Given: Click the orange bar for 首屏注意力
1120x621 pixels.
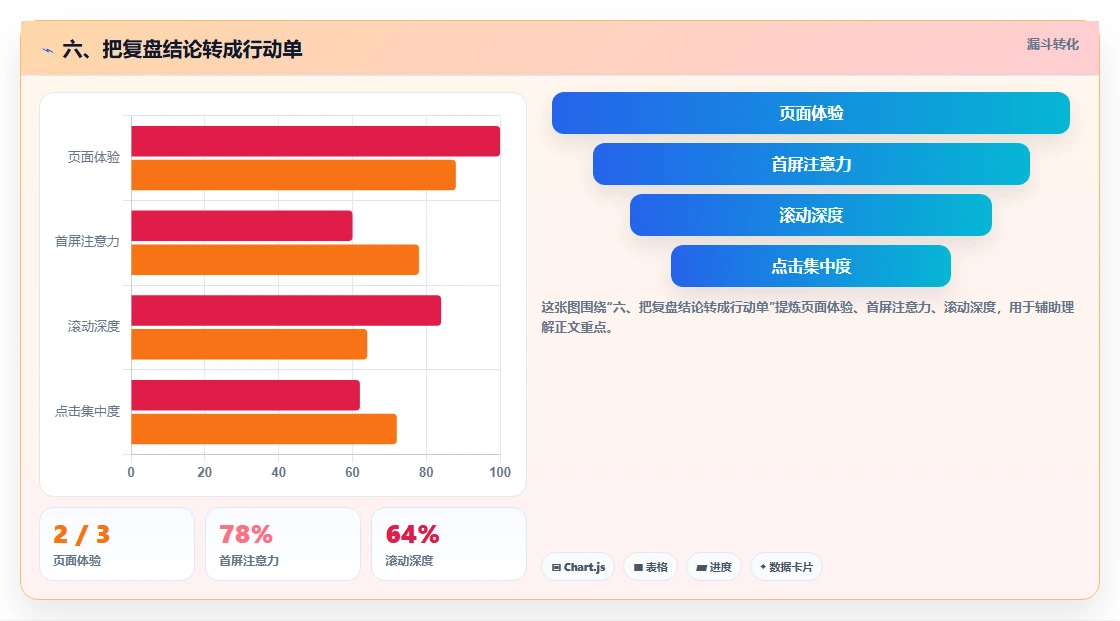Looking at the screenshot, I should point(275,259).
